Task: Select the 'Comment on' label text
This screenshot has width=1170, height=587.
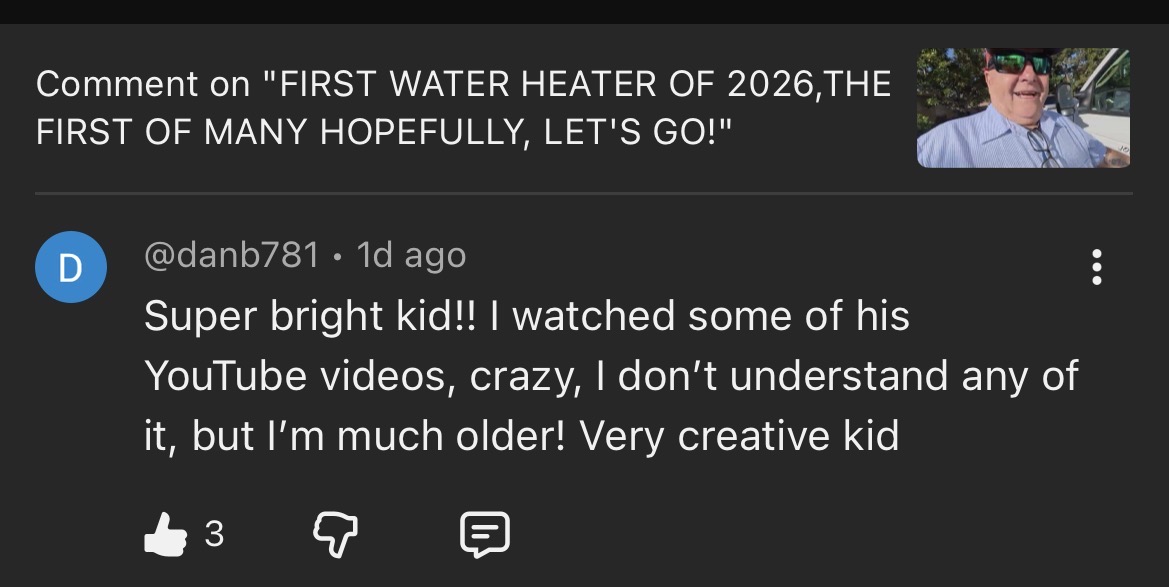Action: [x=143, y=84]
